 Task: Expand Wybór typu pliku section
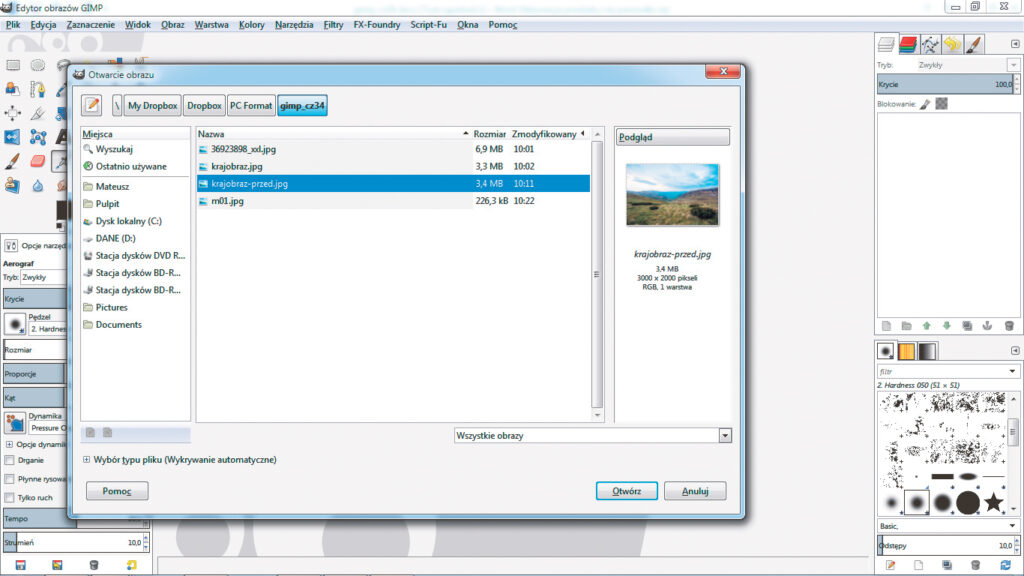[87, 460]
